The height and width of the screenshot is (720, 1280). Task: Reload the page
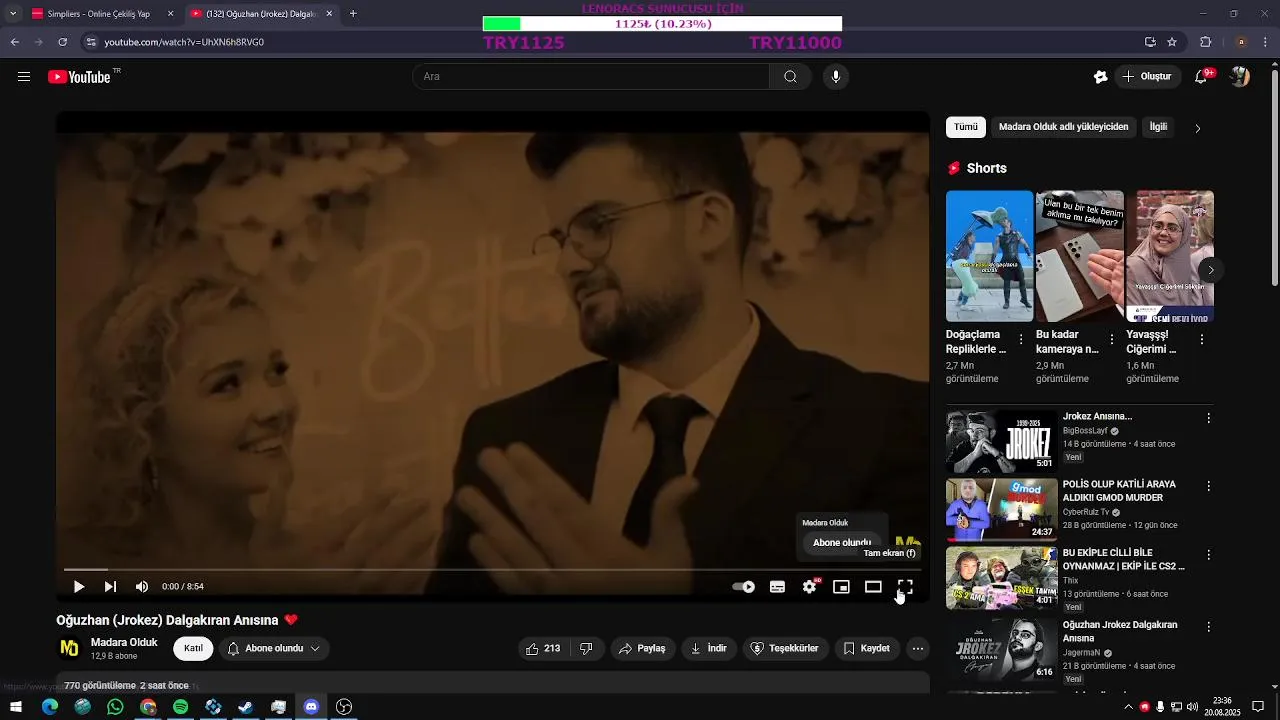click(x=62, y=42)
